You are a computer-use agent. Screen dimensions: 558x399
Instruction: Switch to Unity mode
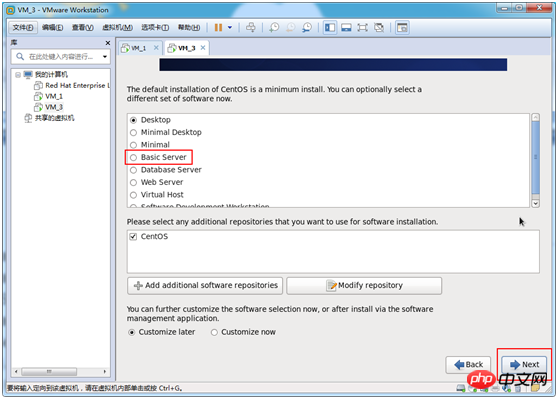pos(379,27)
